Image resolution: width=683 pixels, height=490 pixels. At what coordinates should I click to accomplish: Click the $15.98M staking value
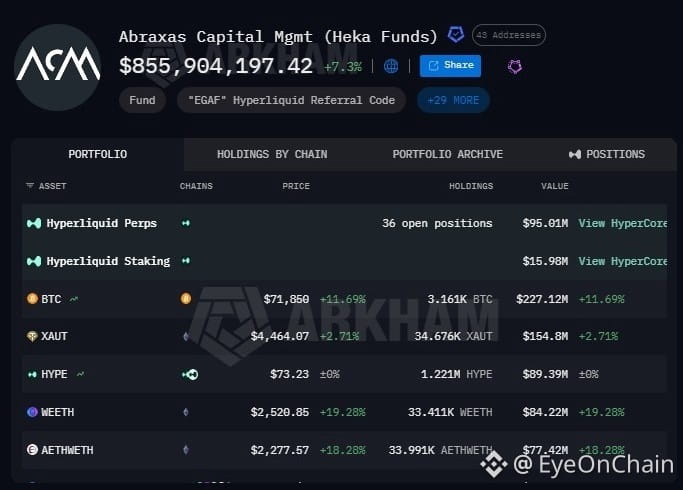[545, 261]
